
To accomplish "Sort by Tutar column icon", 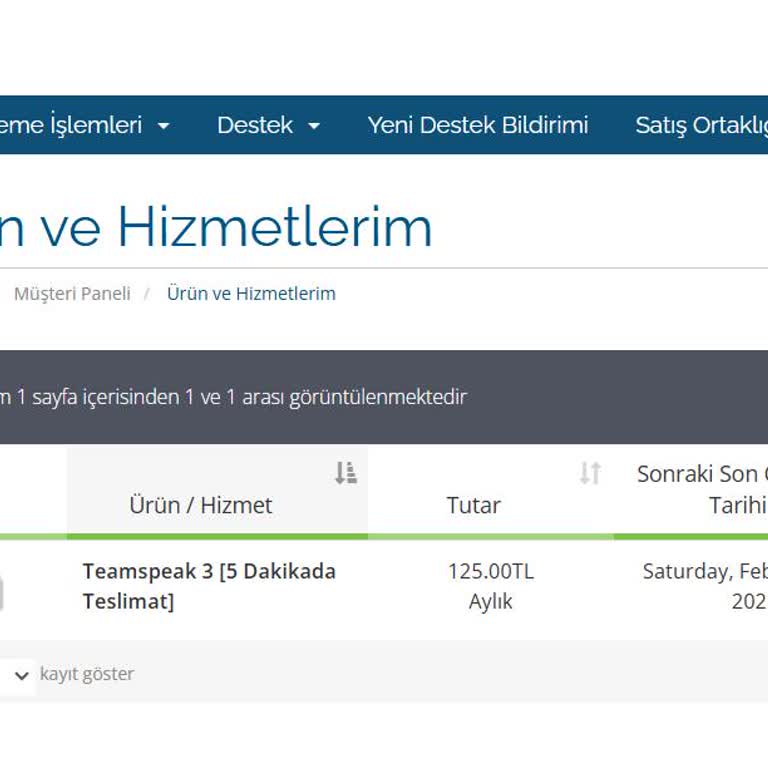I will coord(590,473).
